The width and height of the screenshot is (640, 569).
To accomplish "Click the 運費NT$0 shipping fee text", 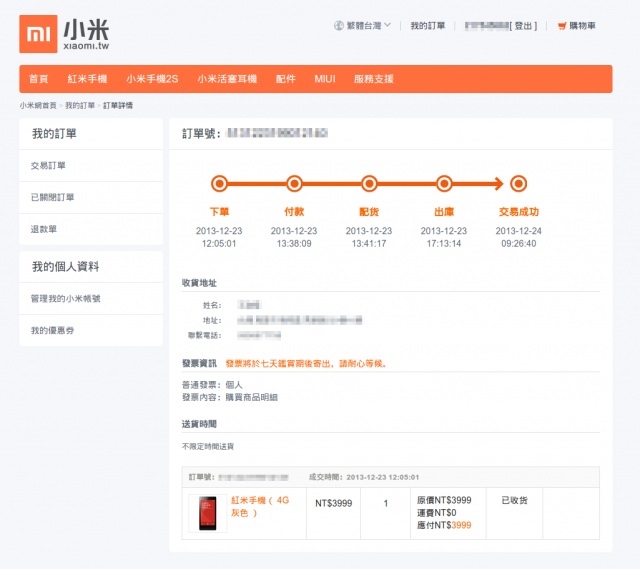I will tap(436, 513).
